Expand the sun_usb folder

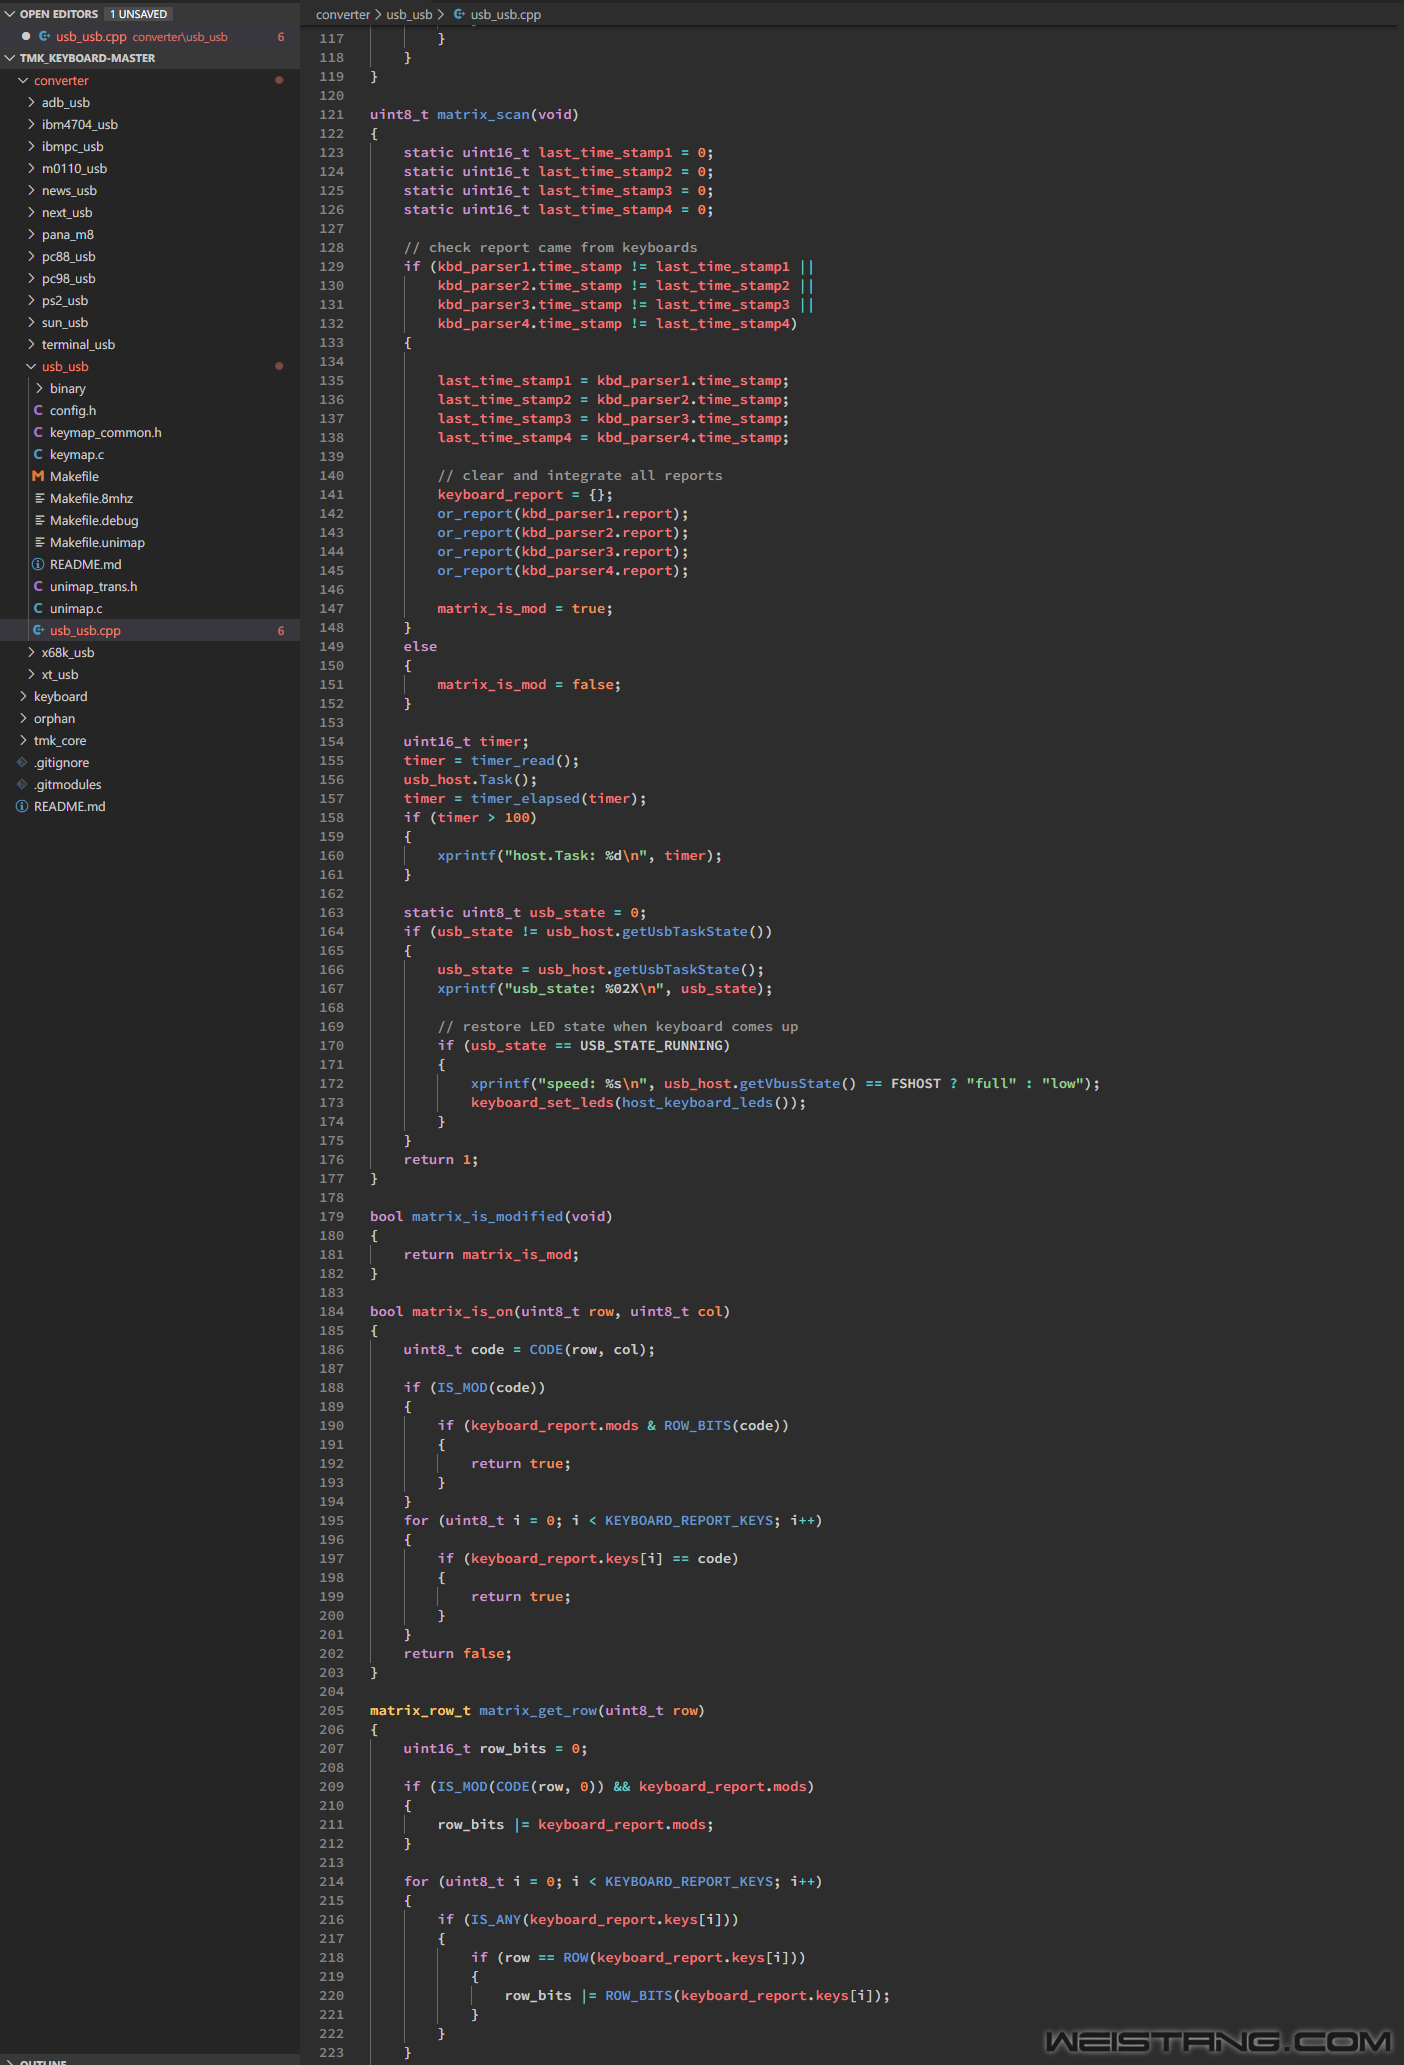click(31, 322)
